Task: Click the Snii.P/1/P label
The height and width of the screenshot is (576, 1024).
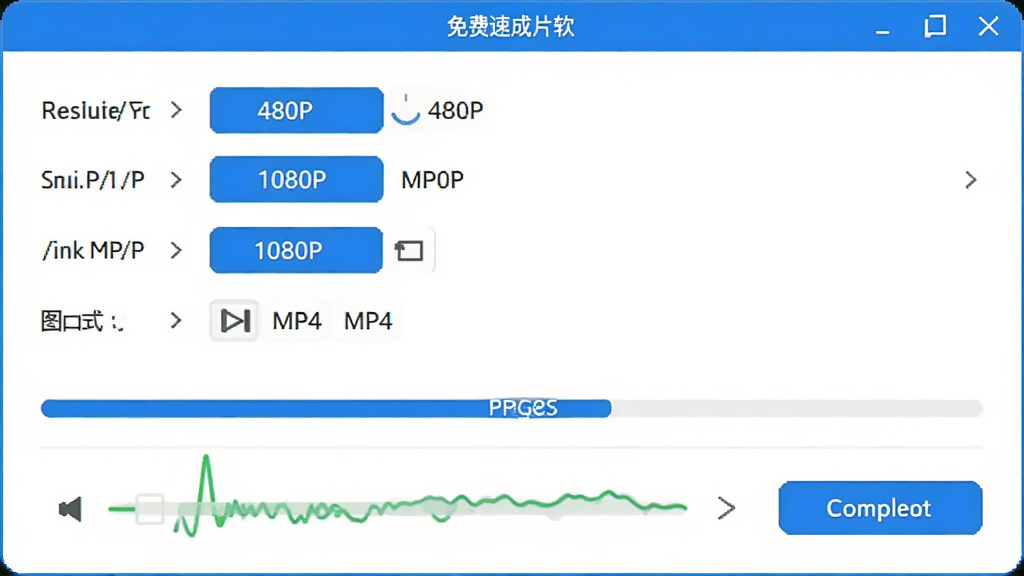Action: coord(93,180)
